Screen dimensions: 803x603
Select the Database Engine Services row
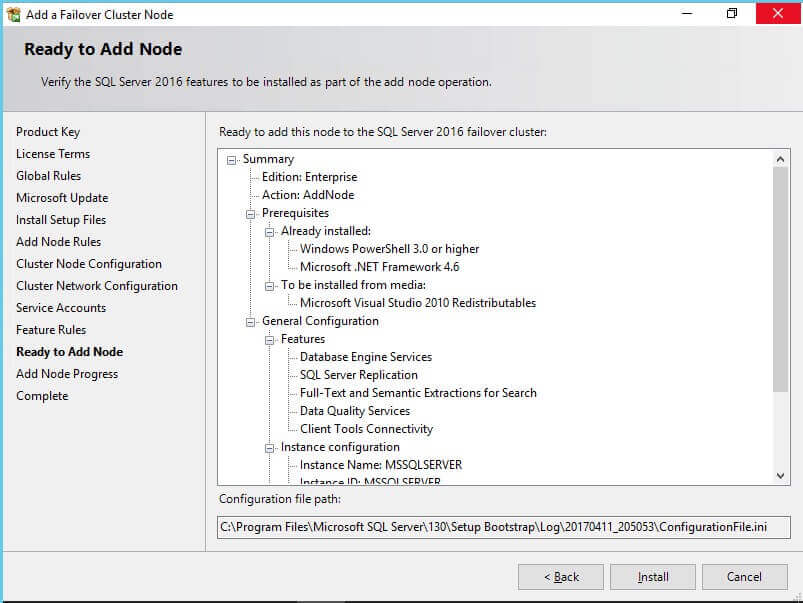coord(366,357)
